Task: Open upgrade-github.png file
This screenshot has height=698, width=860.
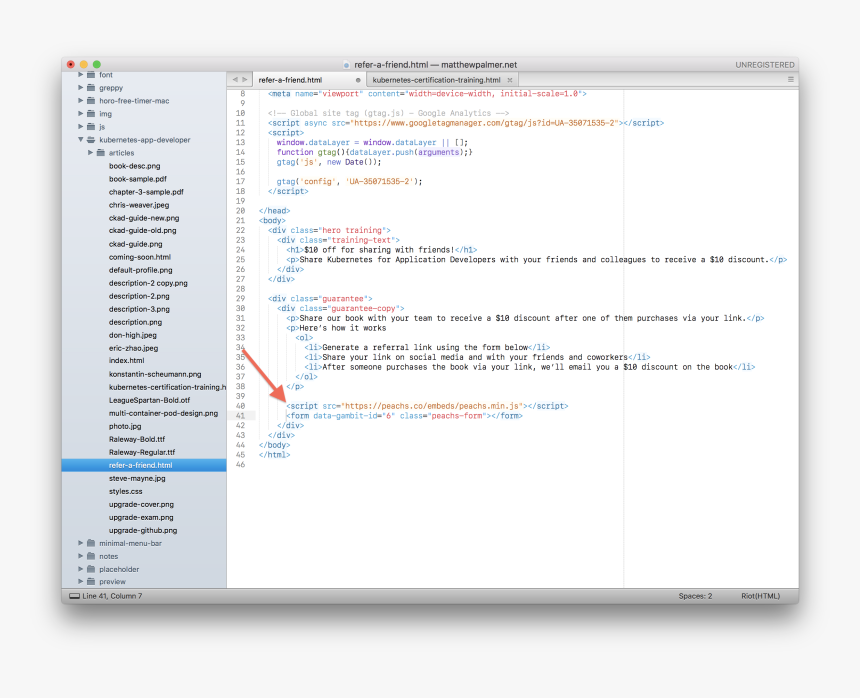Action: 143,531
